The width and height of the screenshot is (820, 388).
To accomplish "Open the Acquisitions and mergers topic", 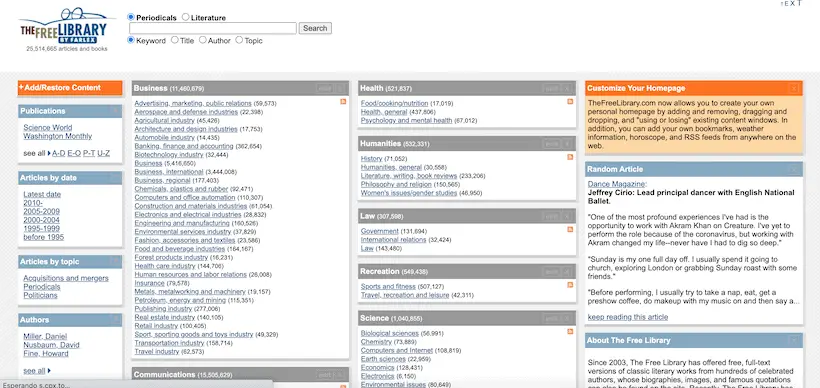I will point(66,278).
